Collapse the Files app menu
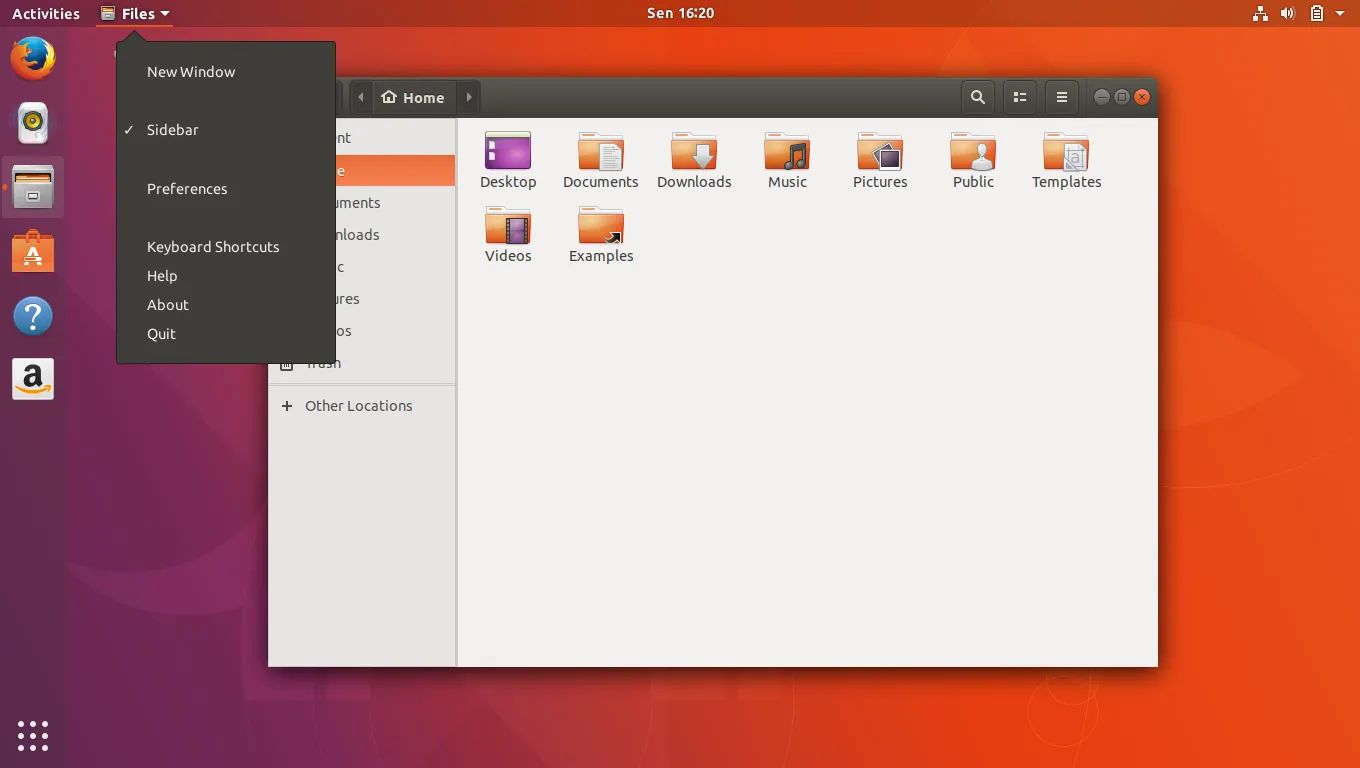The height and width of the screenshot is (768, 1360). [x=135, y=13]
